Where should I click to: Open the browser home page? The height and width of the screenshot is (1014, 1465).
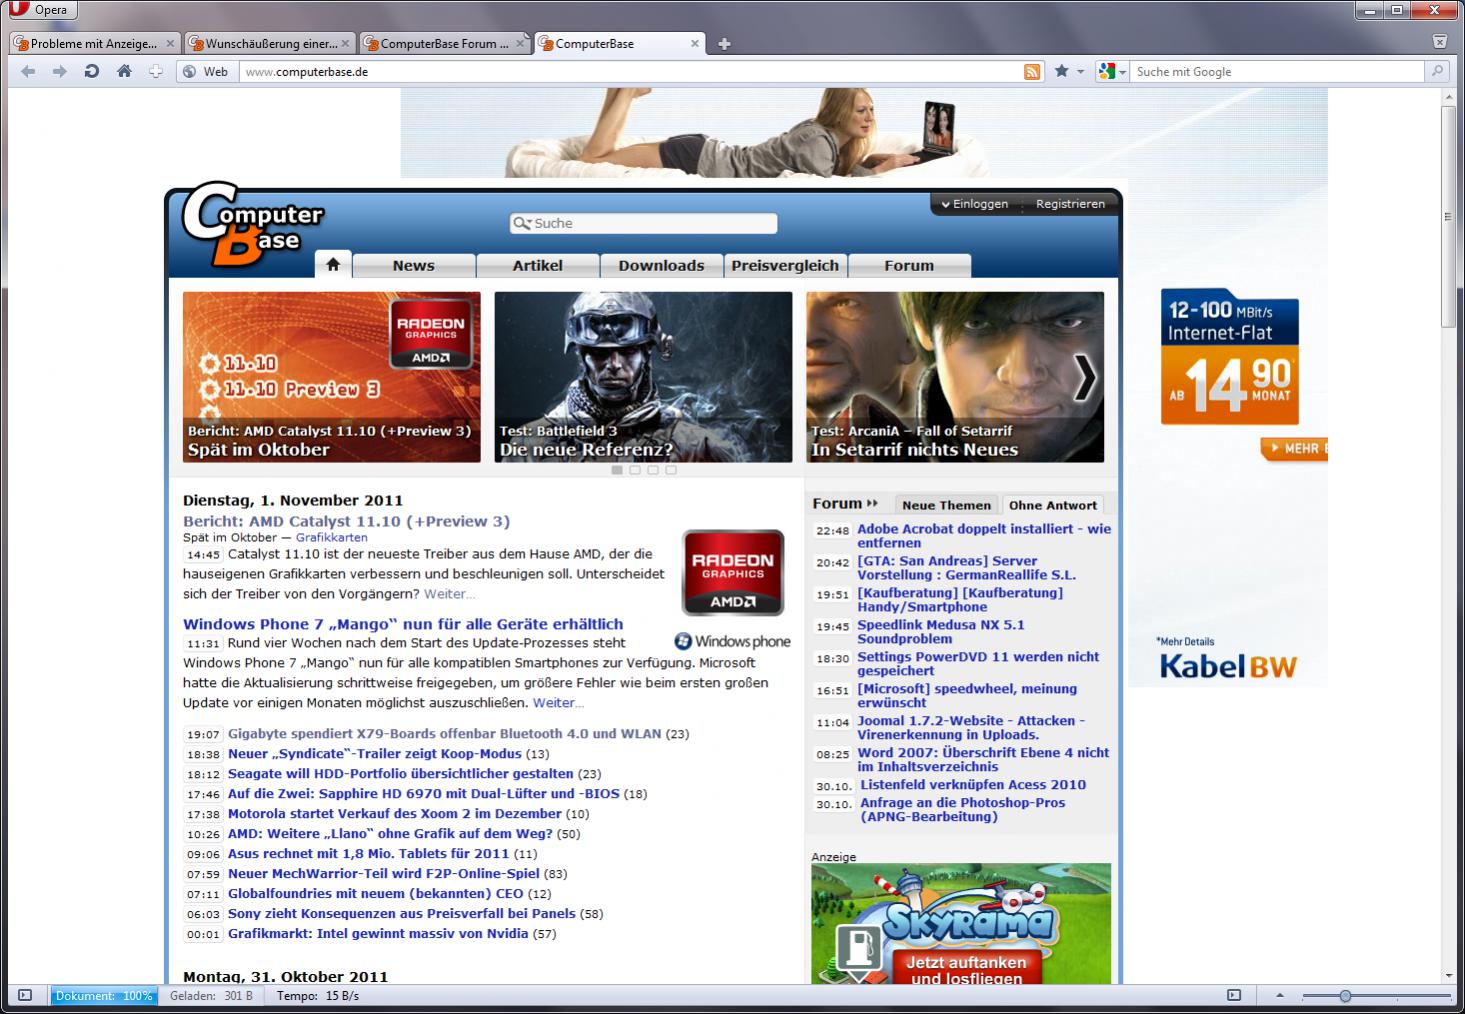click(124, 72)
